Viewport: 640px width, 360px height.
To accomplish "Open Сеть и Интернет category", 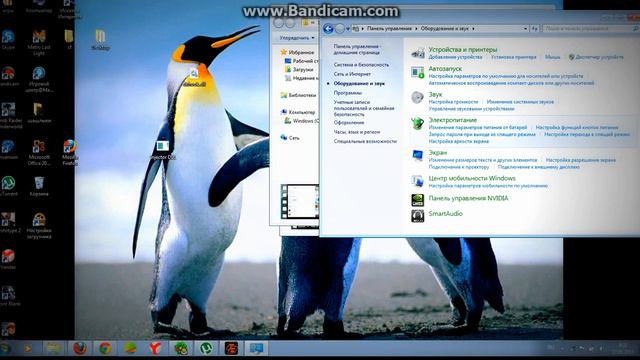I will point(352,74).
